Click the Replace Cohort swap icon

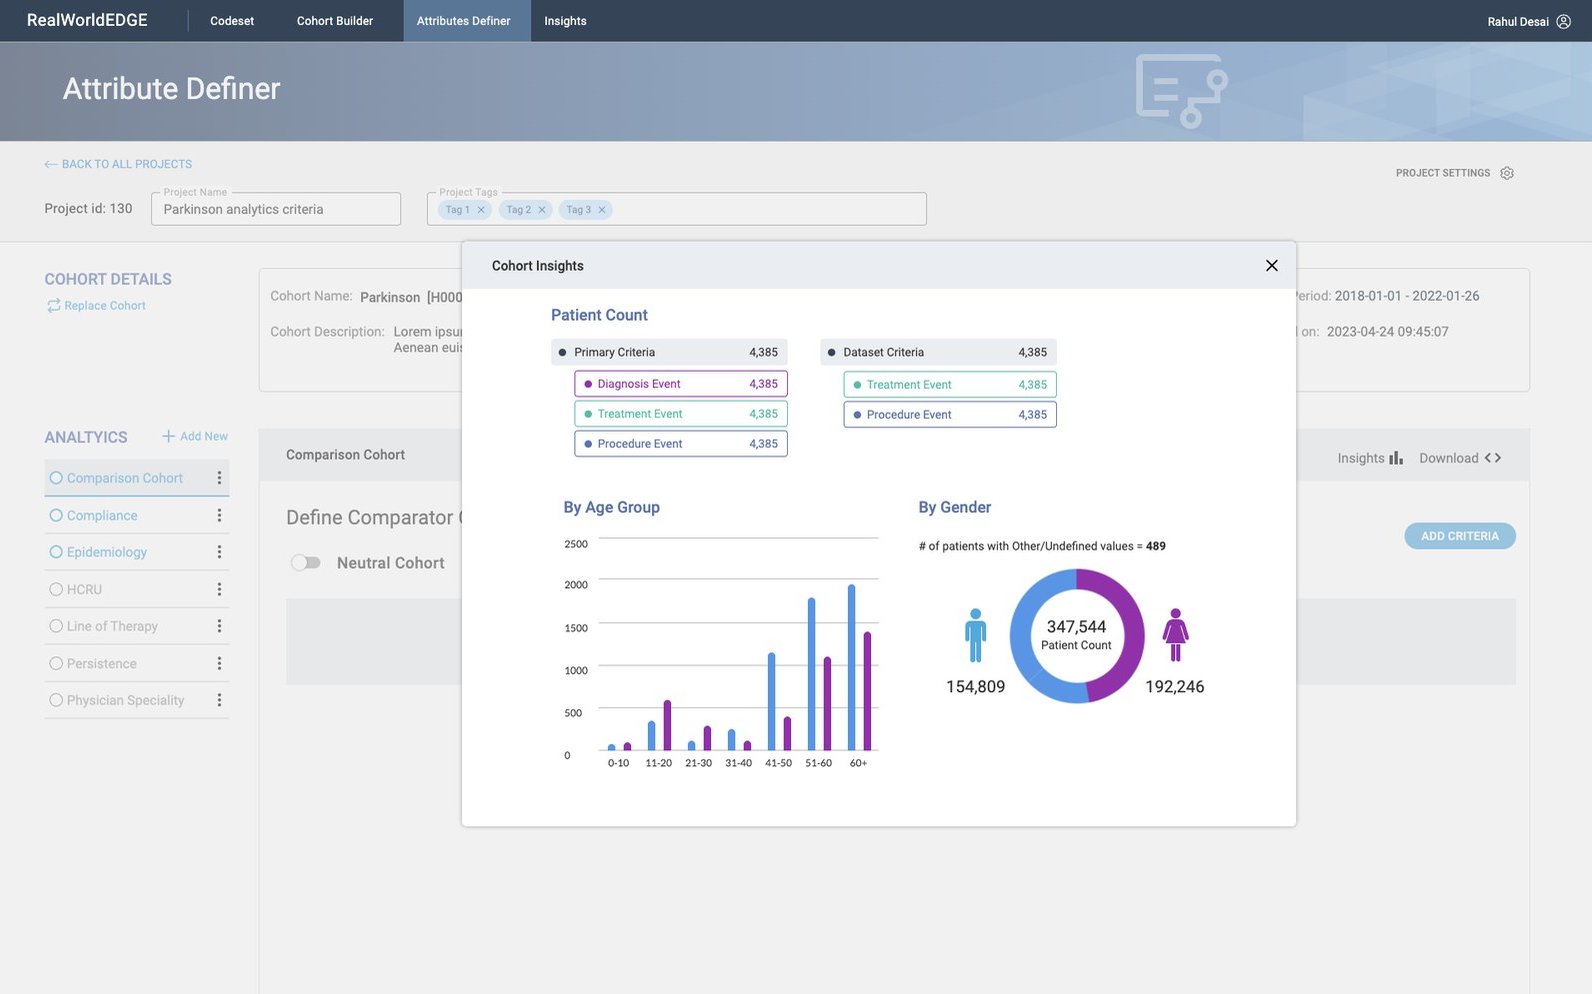pos(54,306)
